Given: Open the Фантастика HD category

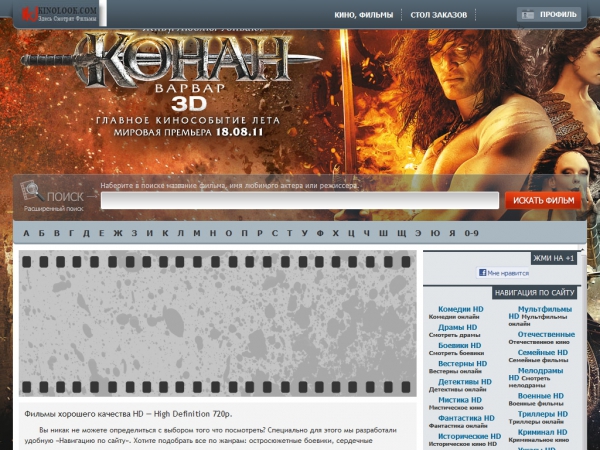Looking at the screenshot, I should point(466,418).
